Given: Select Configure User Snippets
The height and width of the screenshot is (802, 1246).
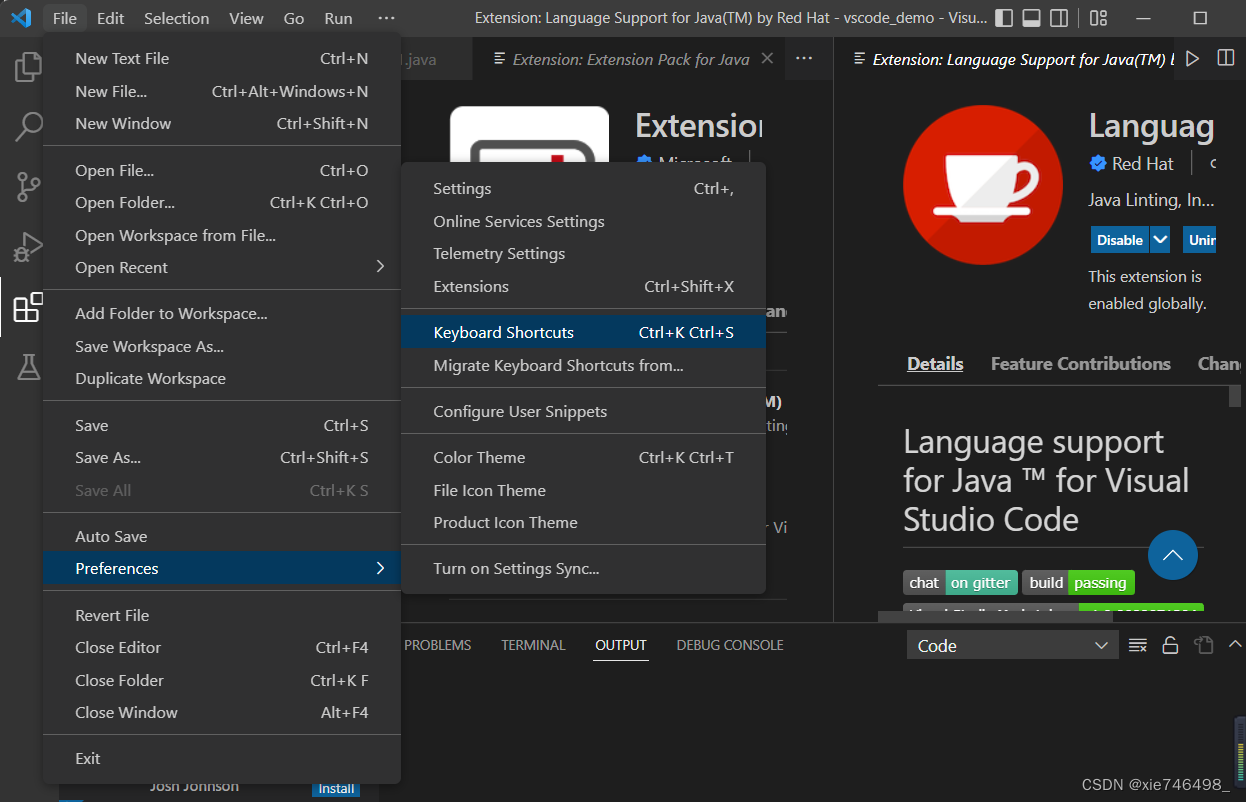Looking at the screenshot, I should click(583, 411).
